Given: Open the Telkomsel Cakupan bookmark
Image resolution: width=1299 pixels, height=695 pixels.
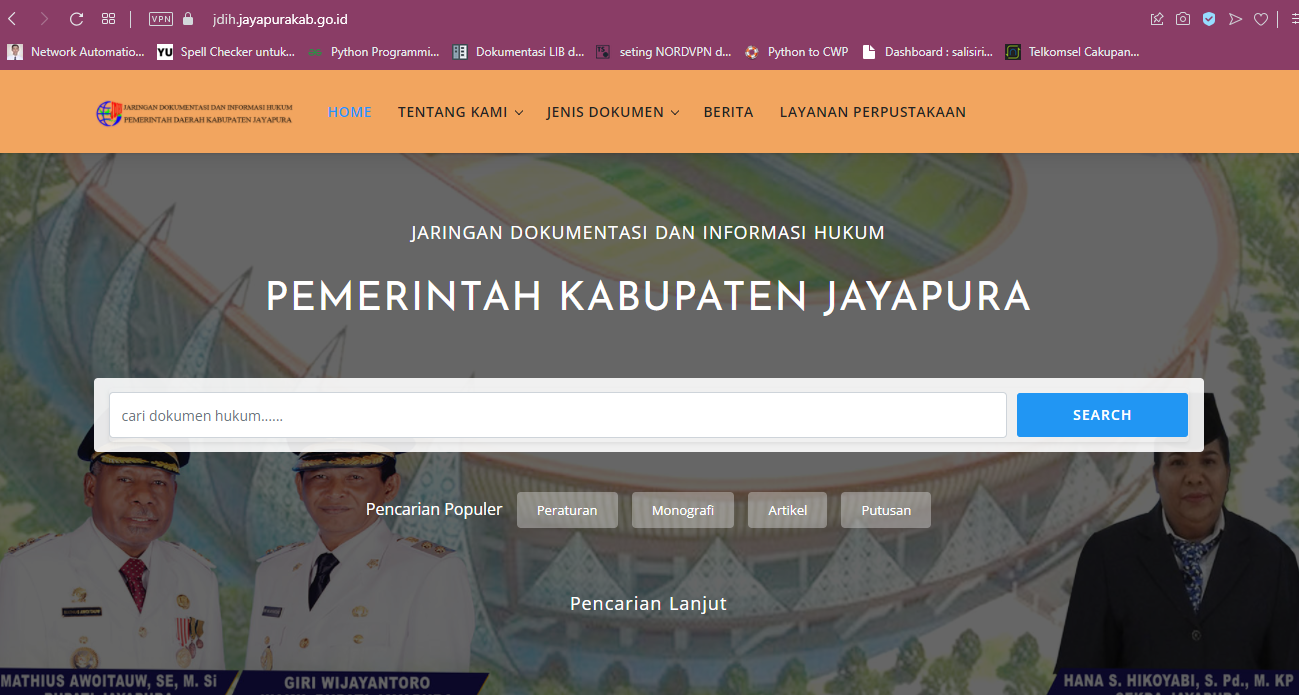Looking at the screenshot, I should pyautogui.click(x=1072, y=52).
